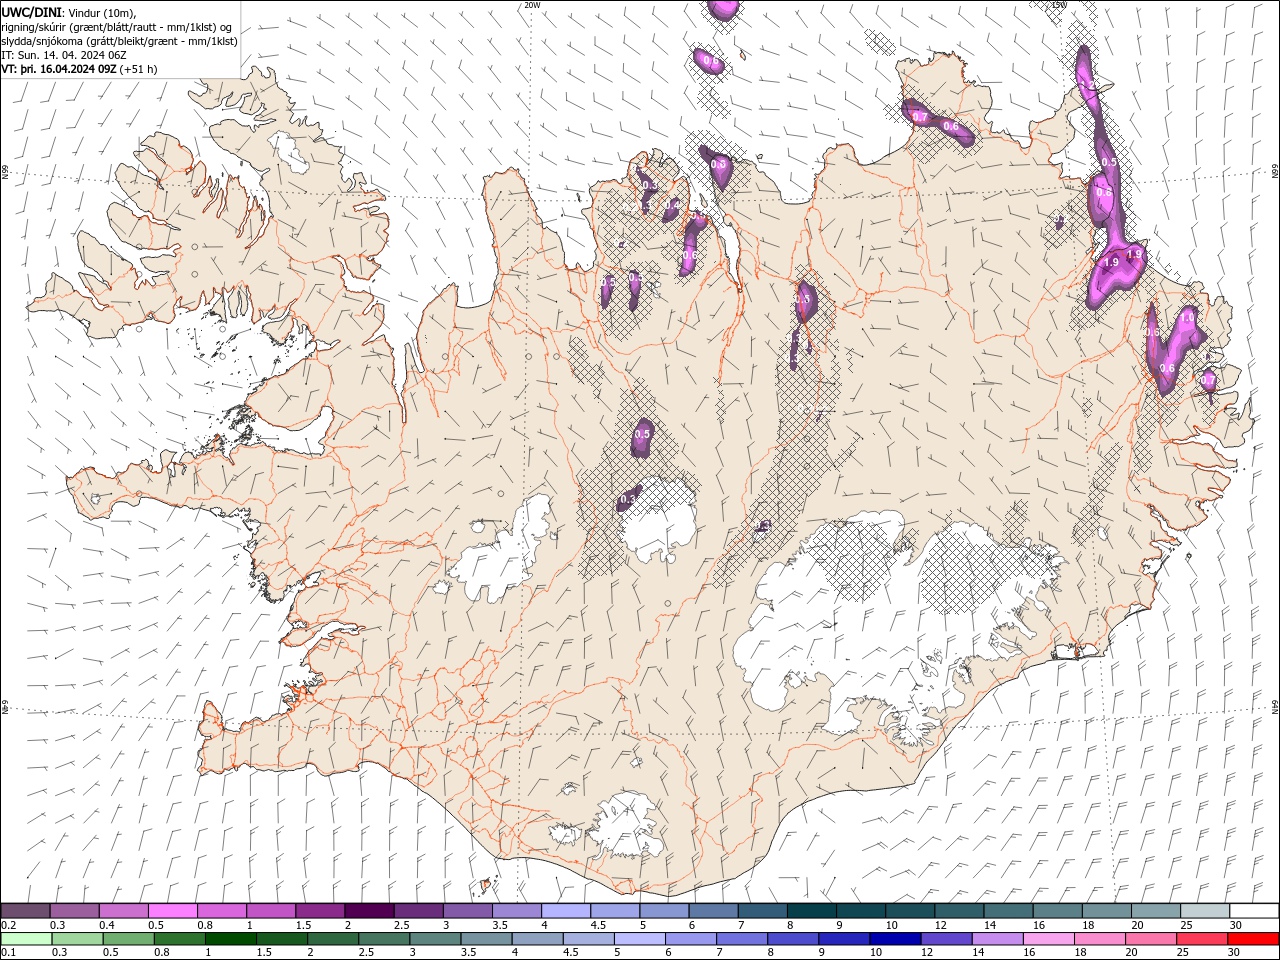Click the lower legend swatch between 0.3 and 0.5
Viewport: 1280px width, 960px height.
click(76, 939)
